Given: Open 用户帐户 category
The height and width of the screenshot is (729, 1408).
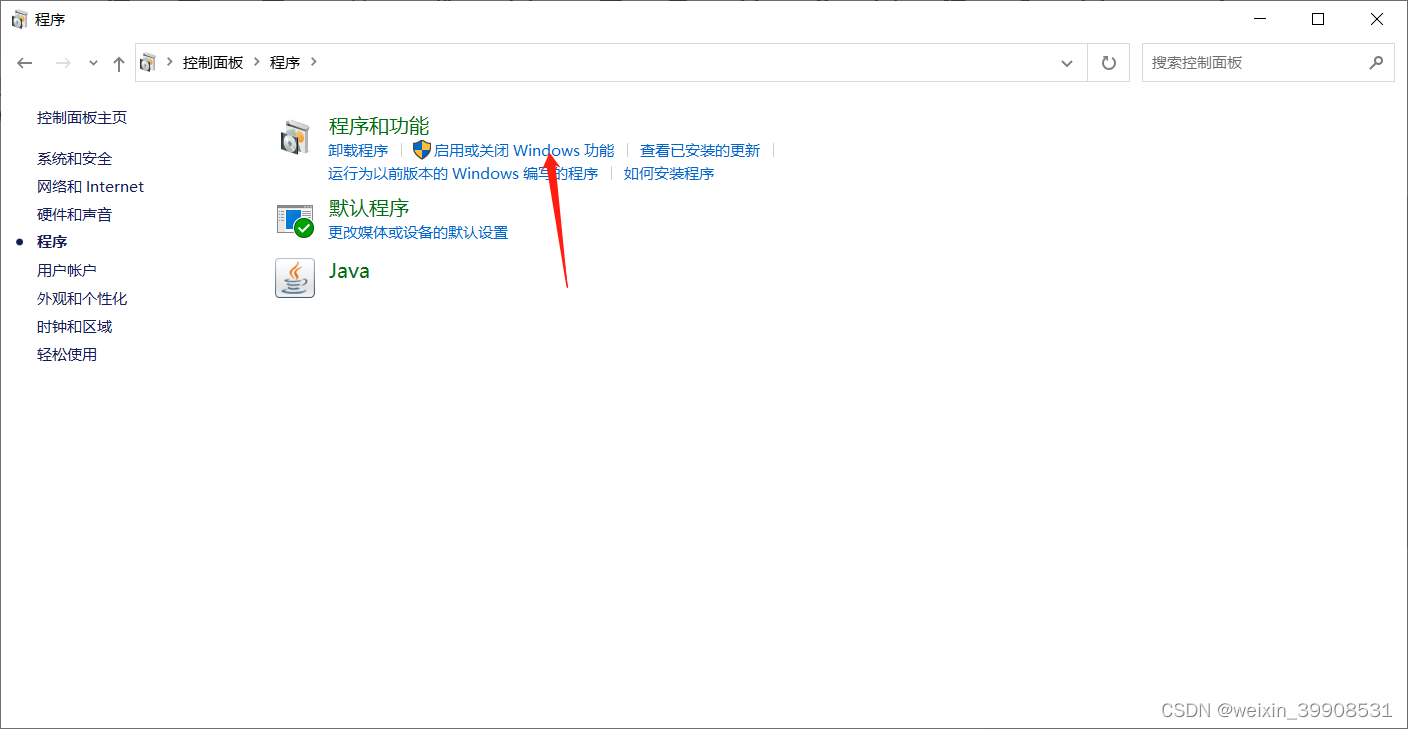Looking at the screenshot, I should (x=67, y=270).
